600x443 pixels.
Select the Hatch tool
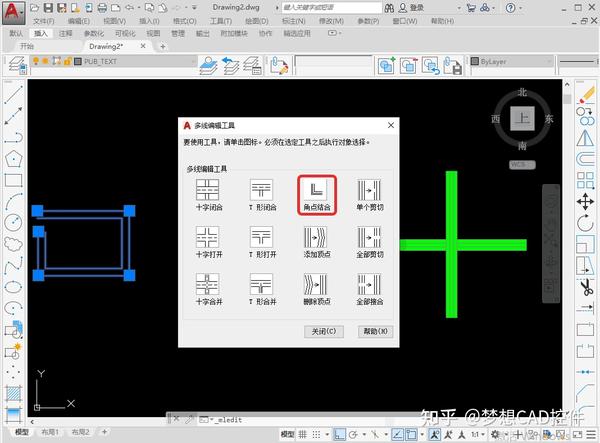tap(13, 394)
